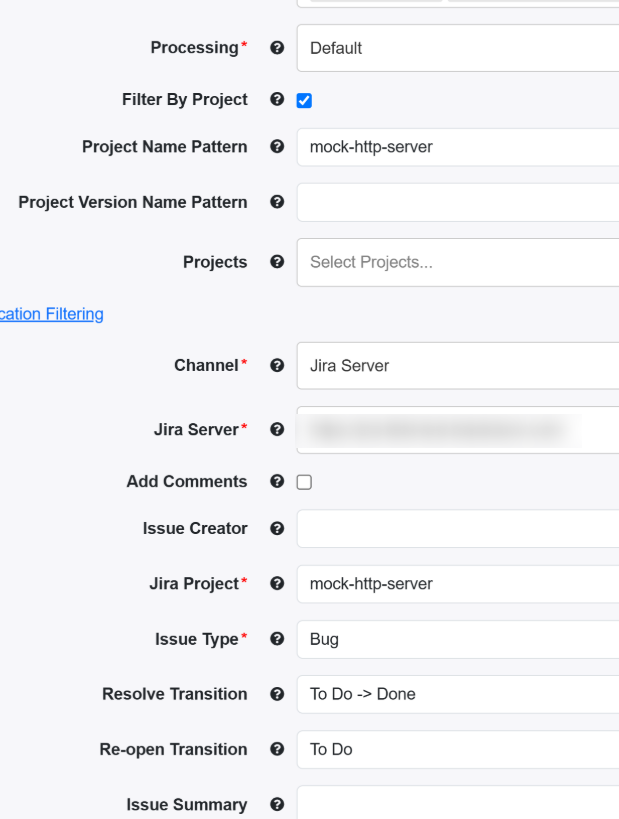Image resolution: width=619 pixels, height=819 pixels.
Task: Focus the Project Version Name Pattern field
Action: coord(458,202)
